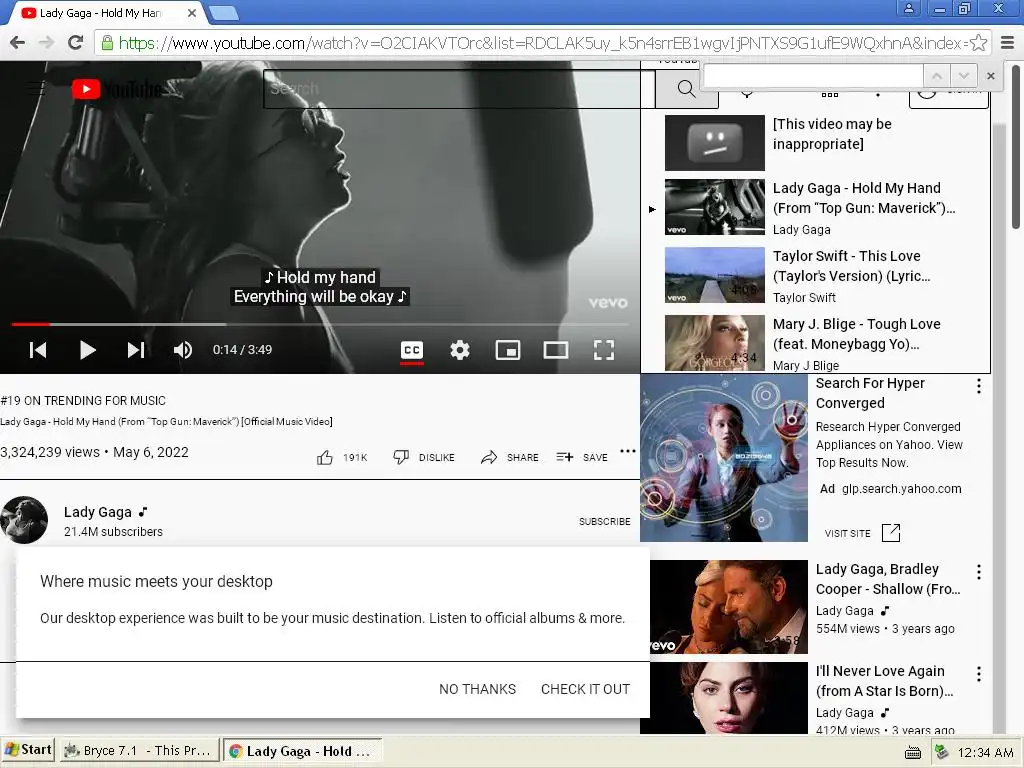Go to previous find result arrow
Image resolution: width=1024 pixels, height=768 pixels.
pos(936,76)
